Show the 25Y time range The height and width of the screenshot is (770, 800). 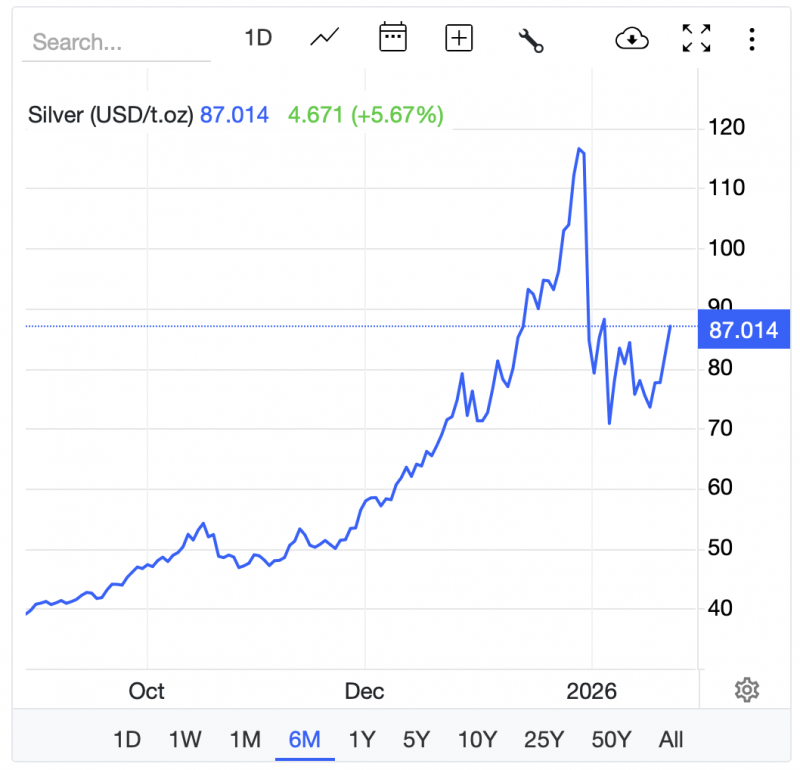[544, 740]
